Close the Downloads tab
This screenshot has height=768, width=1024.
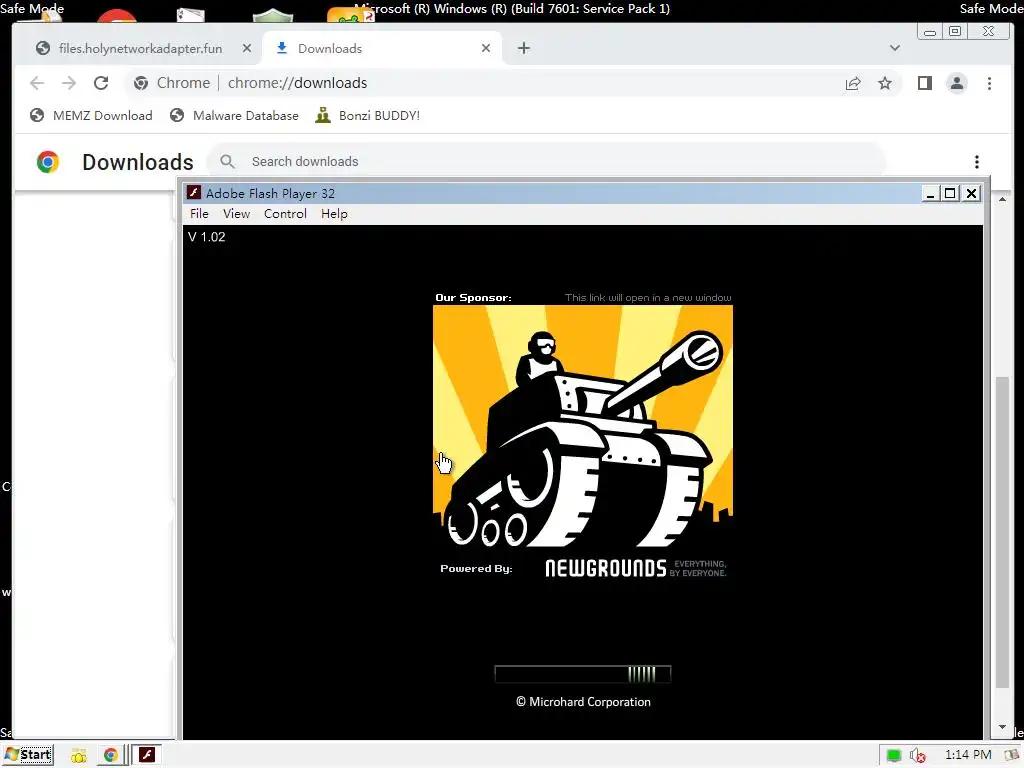tap(486, 48)
